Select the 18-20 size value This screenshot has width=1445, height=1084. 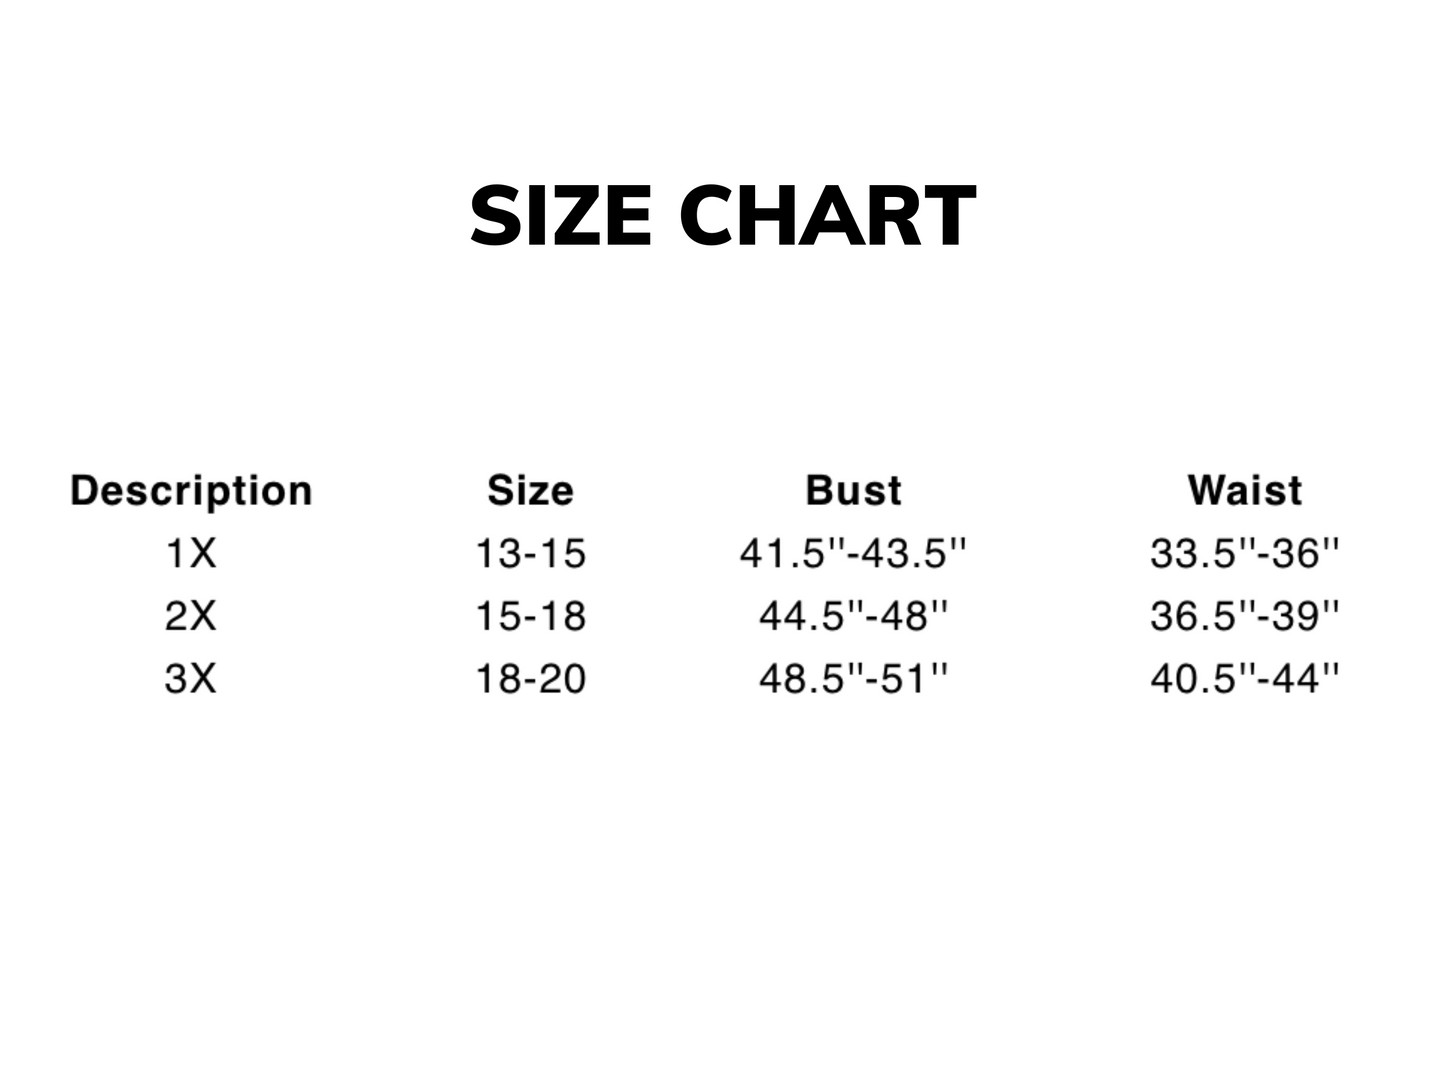click(x=530, y=679)
